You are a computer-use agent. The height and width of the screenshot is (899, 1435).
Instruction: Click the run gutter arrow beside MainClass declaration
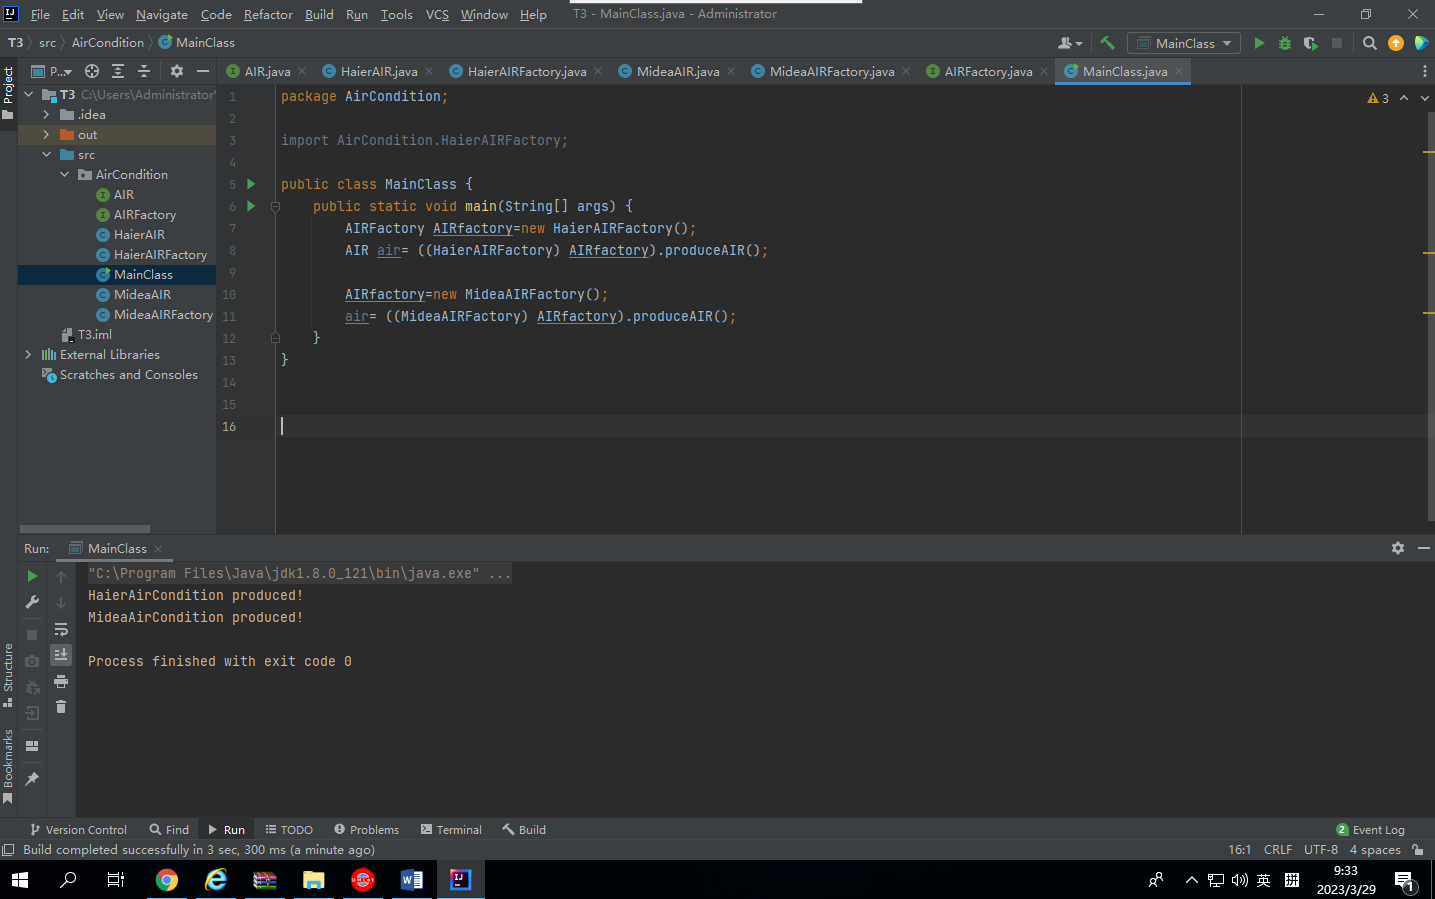coord(251,184)
